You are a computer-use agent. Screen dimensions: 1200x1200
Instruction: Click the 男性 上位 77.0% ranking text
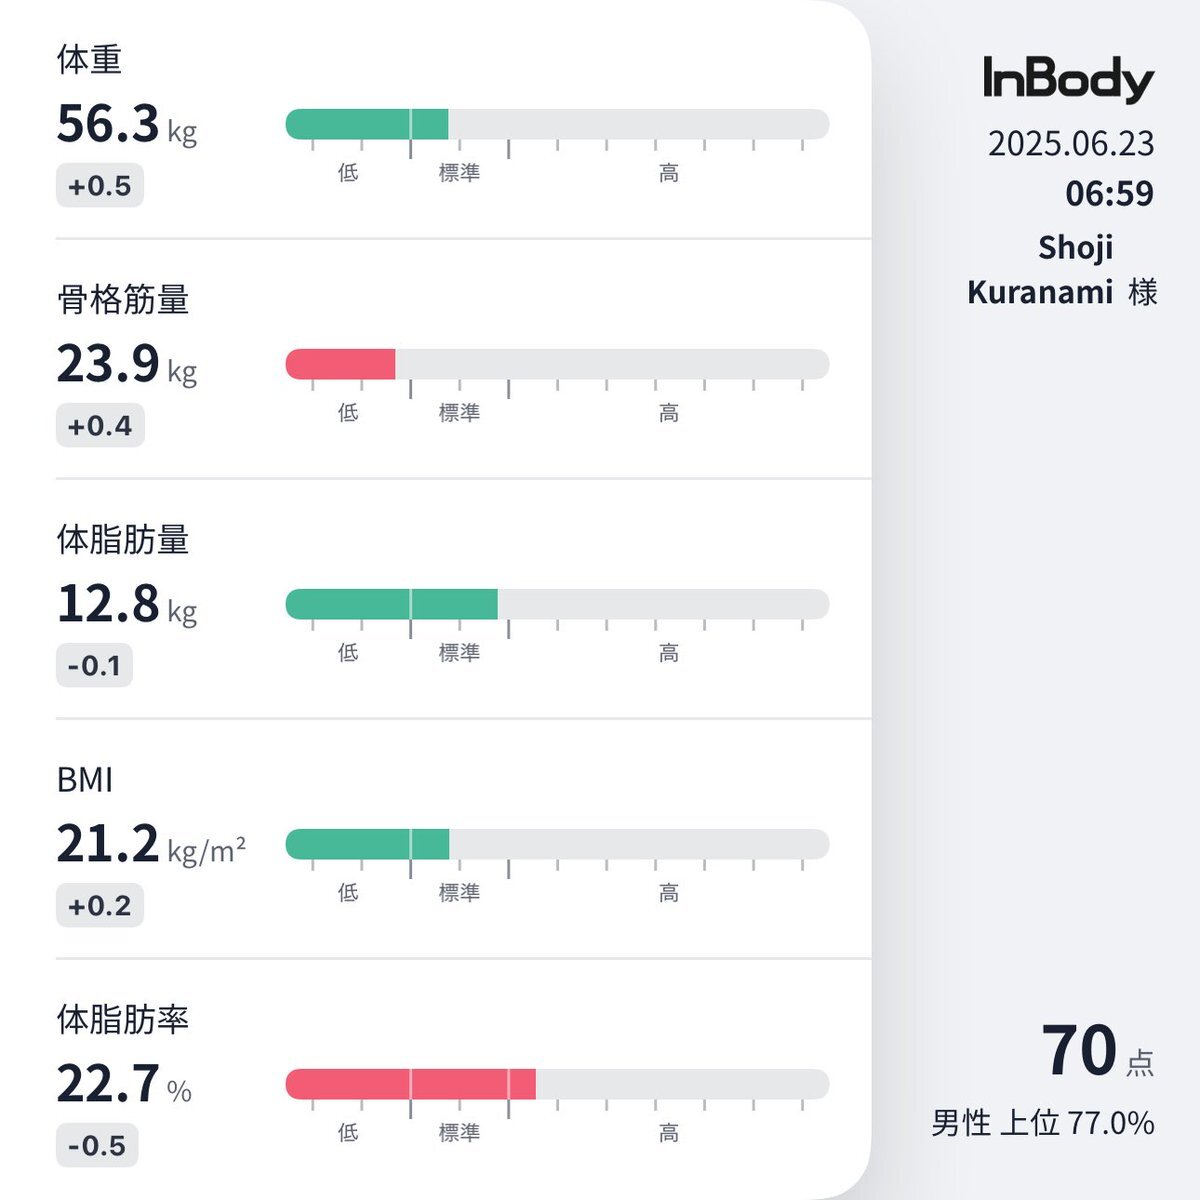click(1043, 1123)
